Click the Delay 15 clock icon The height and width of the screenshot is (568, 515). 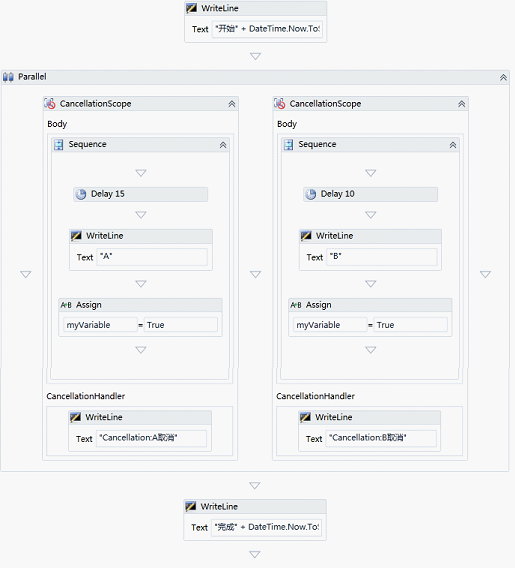pyautogui.click(x=81, y=194)
